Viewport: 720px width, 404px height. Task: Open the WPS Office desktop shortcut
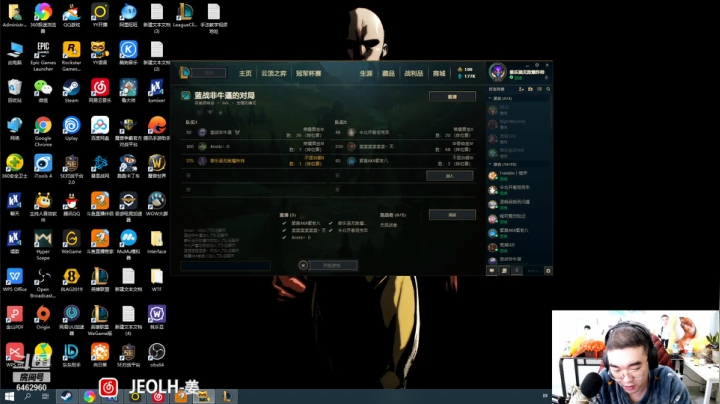[x=14, y=279]
